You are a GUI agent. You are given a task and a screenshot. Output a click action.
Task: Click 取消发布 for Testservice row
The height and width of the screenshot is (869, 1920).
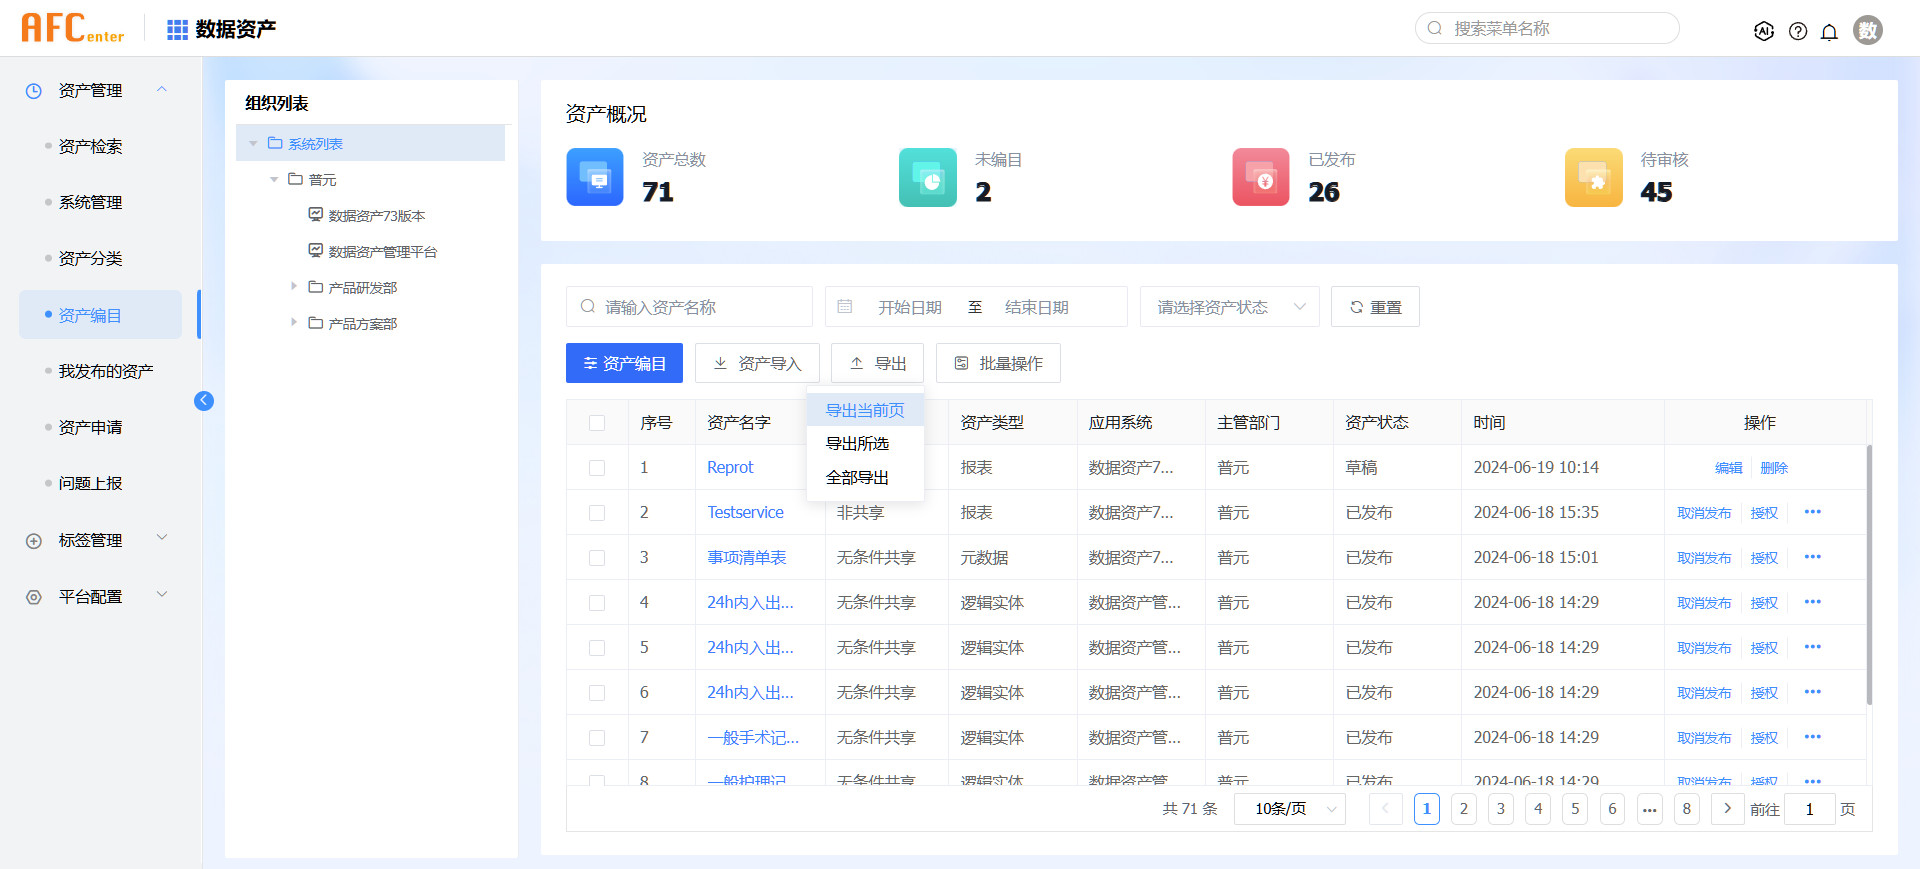[1704, 513]
